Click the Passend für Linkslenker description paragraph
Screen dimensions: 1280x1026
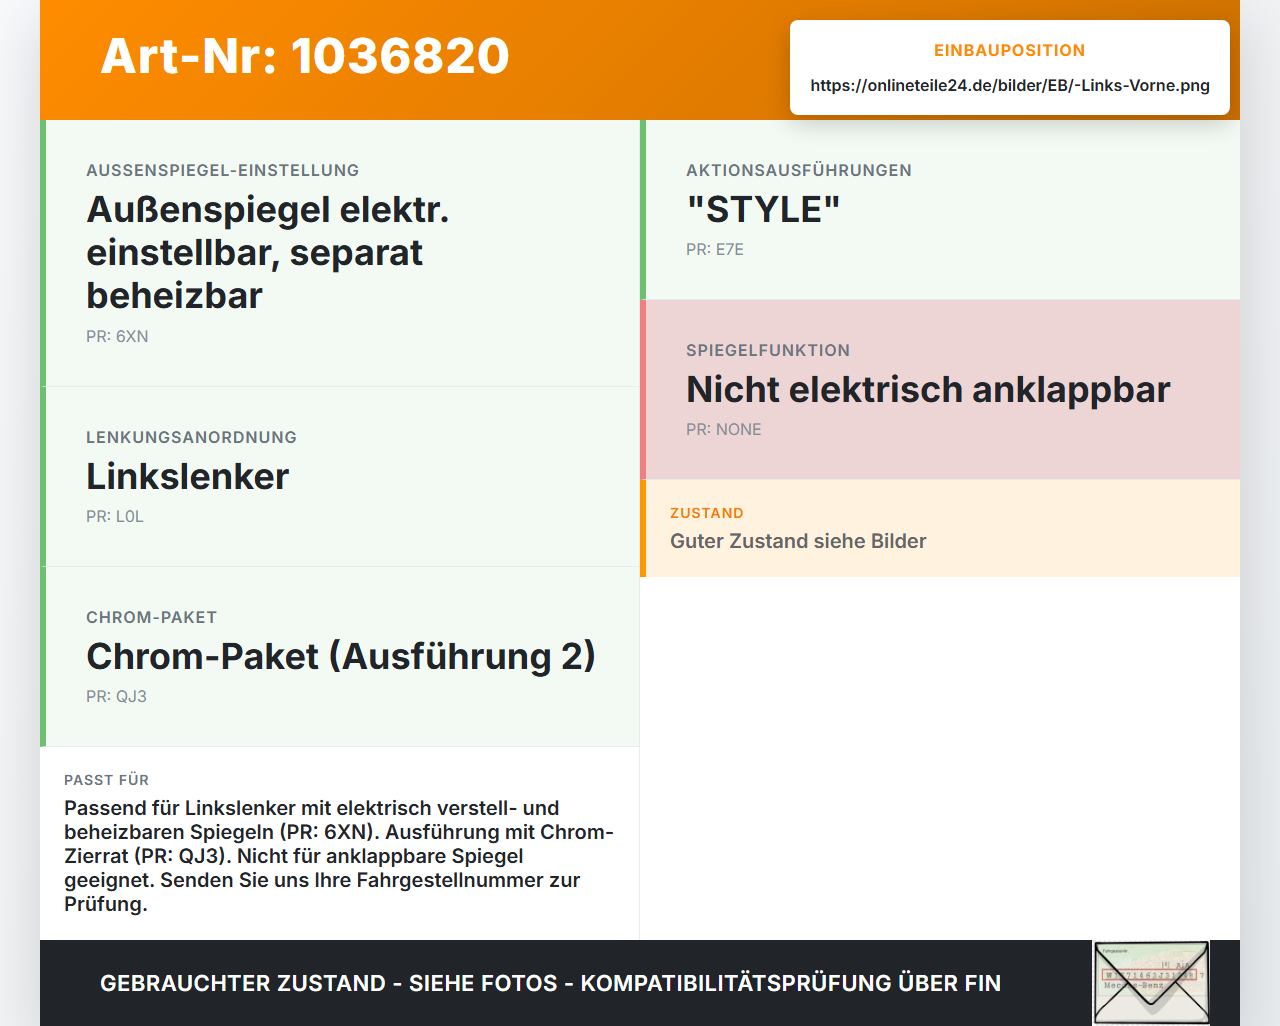[x=339, y=856]
